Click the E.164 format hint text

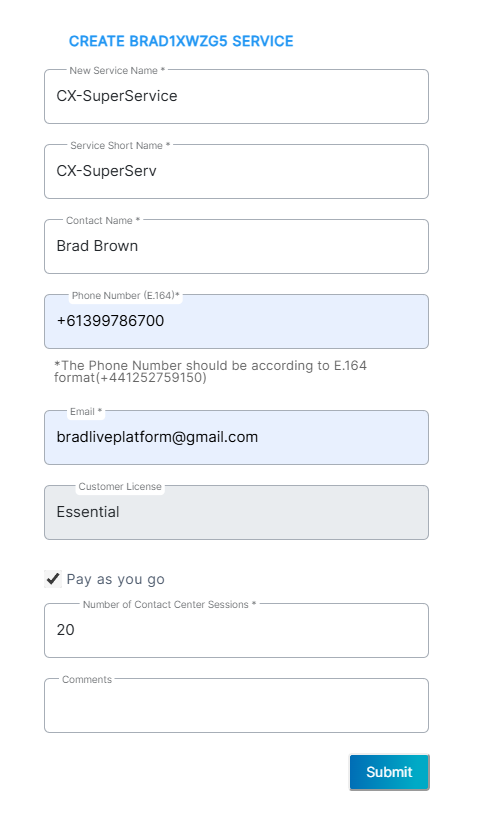(x=210, y=371)
